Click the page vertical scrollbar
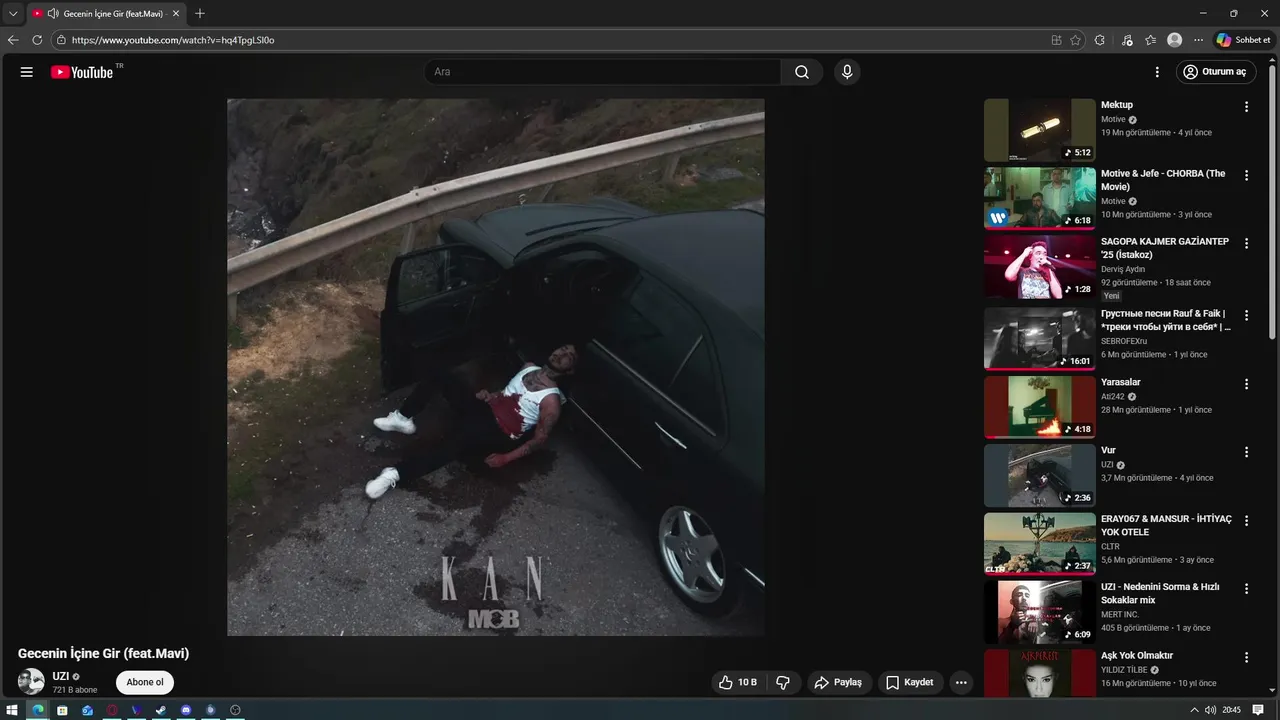 tap(1274, 200)
